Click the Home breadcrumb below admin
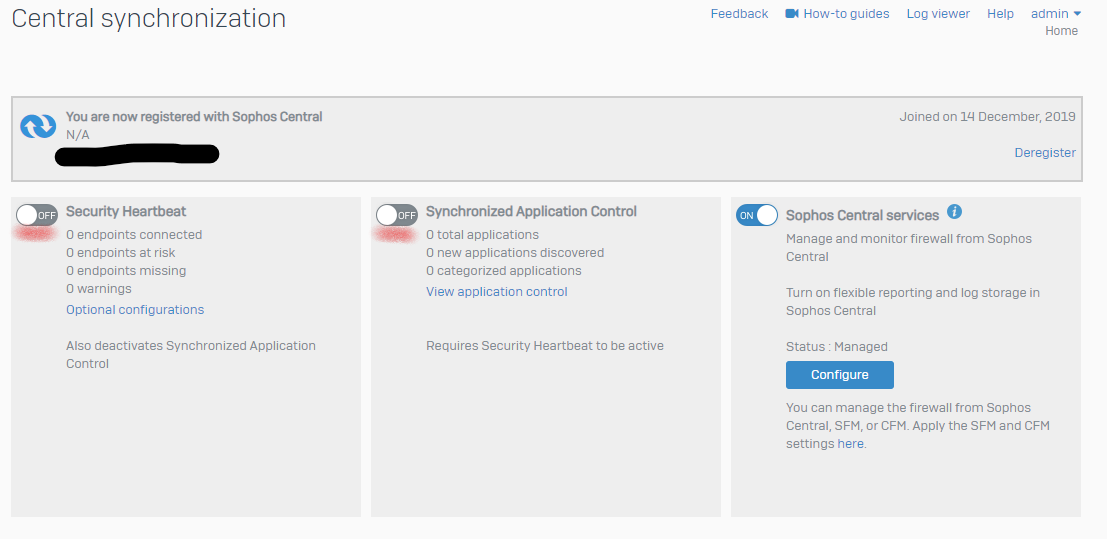The width and height of the screenshot is (1107, 539). coord(1061,31)
